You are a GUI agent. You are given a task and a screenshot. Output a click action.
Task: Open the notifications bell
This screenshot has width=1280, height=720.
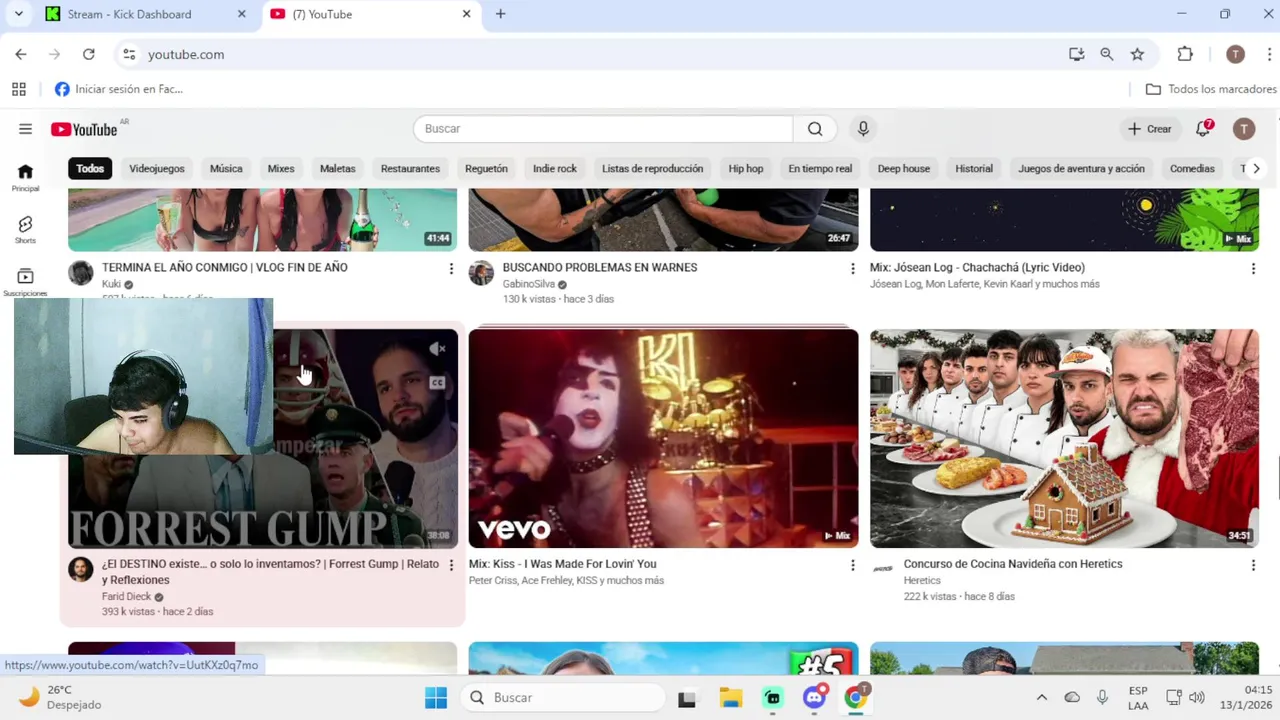point(1204,129)
